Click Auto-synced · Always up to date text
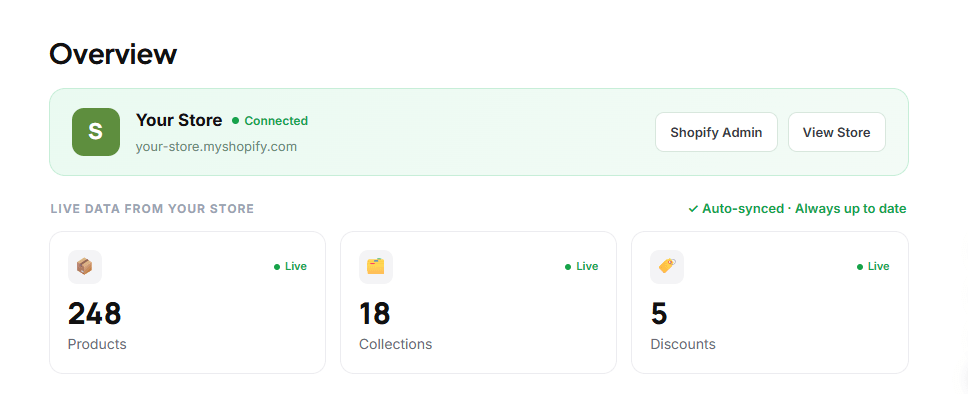 click(804, 209)
